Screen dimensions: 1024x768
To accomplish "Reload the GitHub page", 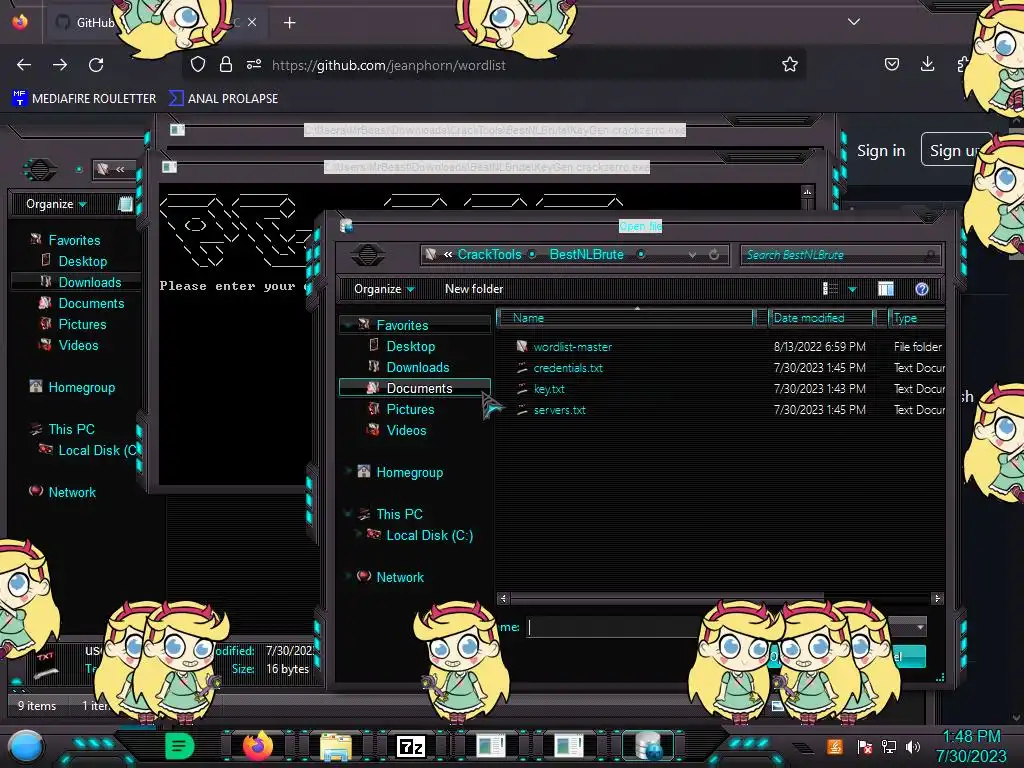I will (96, 65).
